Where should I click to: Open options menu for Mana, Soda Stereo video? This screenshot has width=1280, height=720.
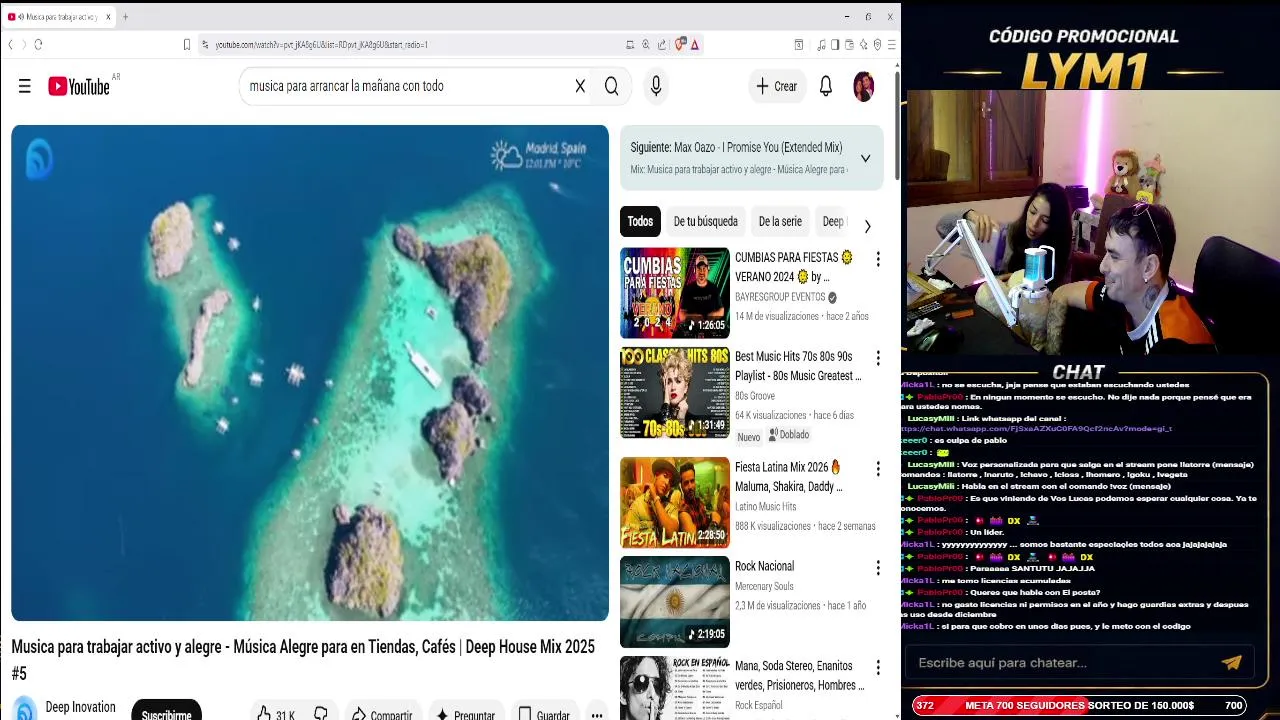(878, 667)
